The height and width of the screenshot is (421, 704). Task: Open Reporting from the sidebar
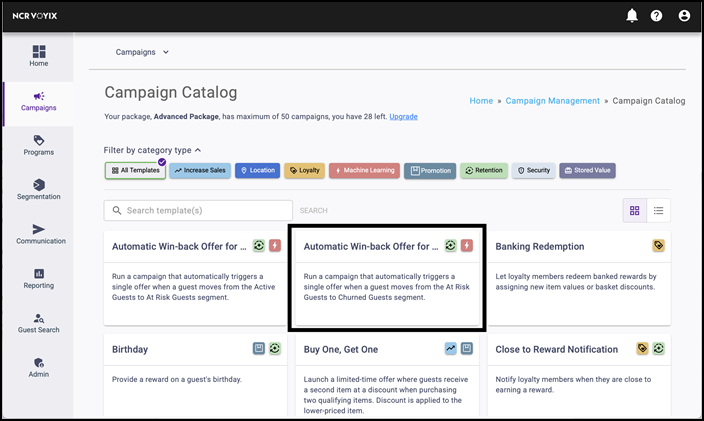(38, 278)
